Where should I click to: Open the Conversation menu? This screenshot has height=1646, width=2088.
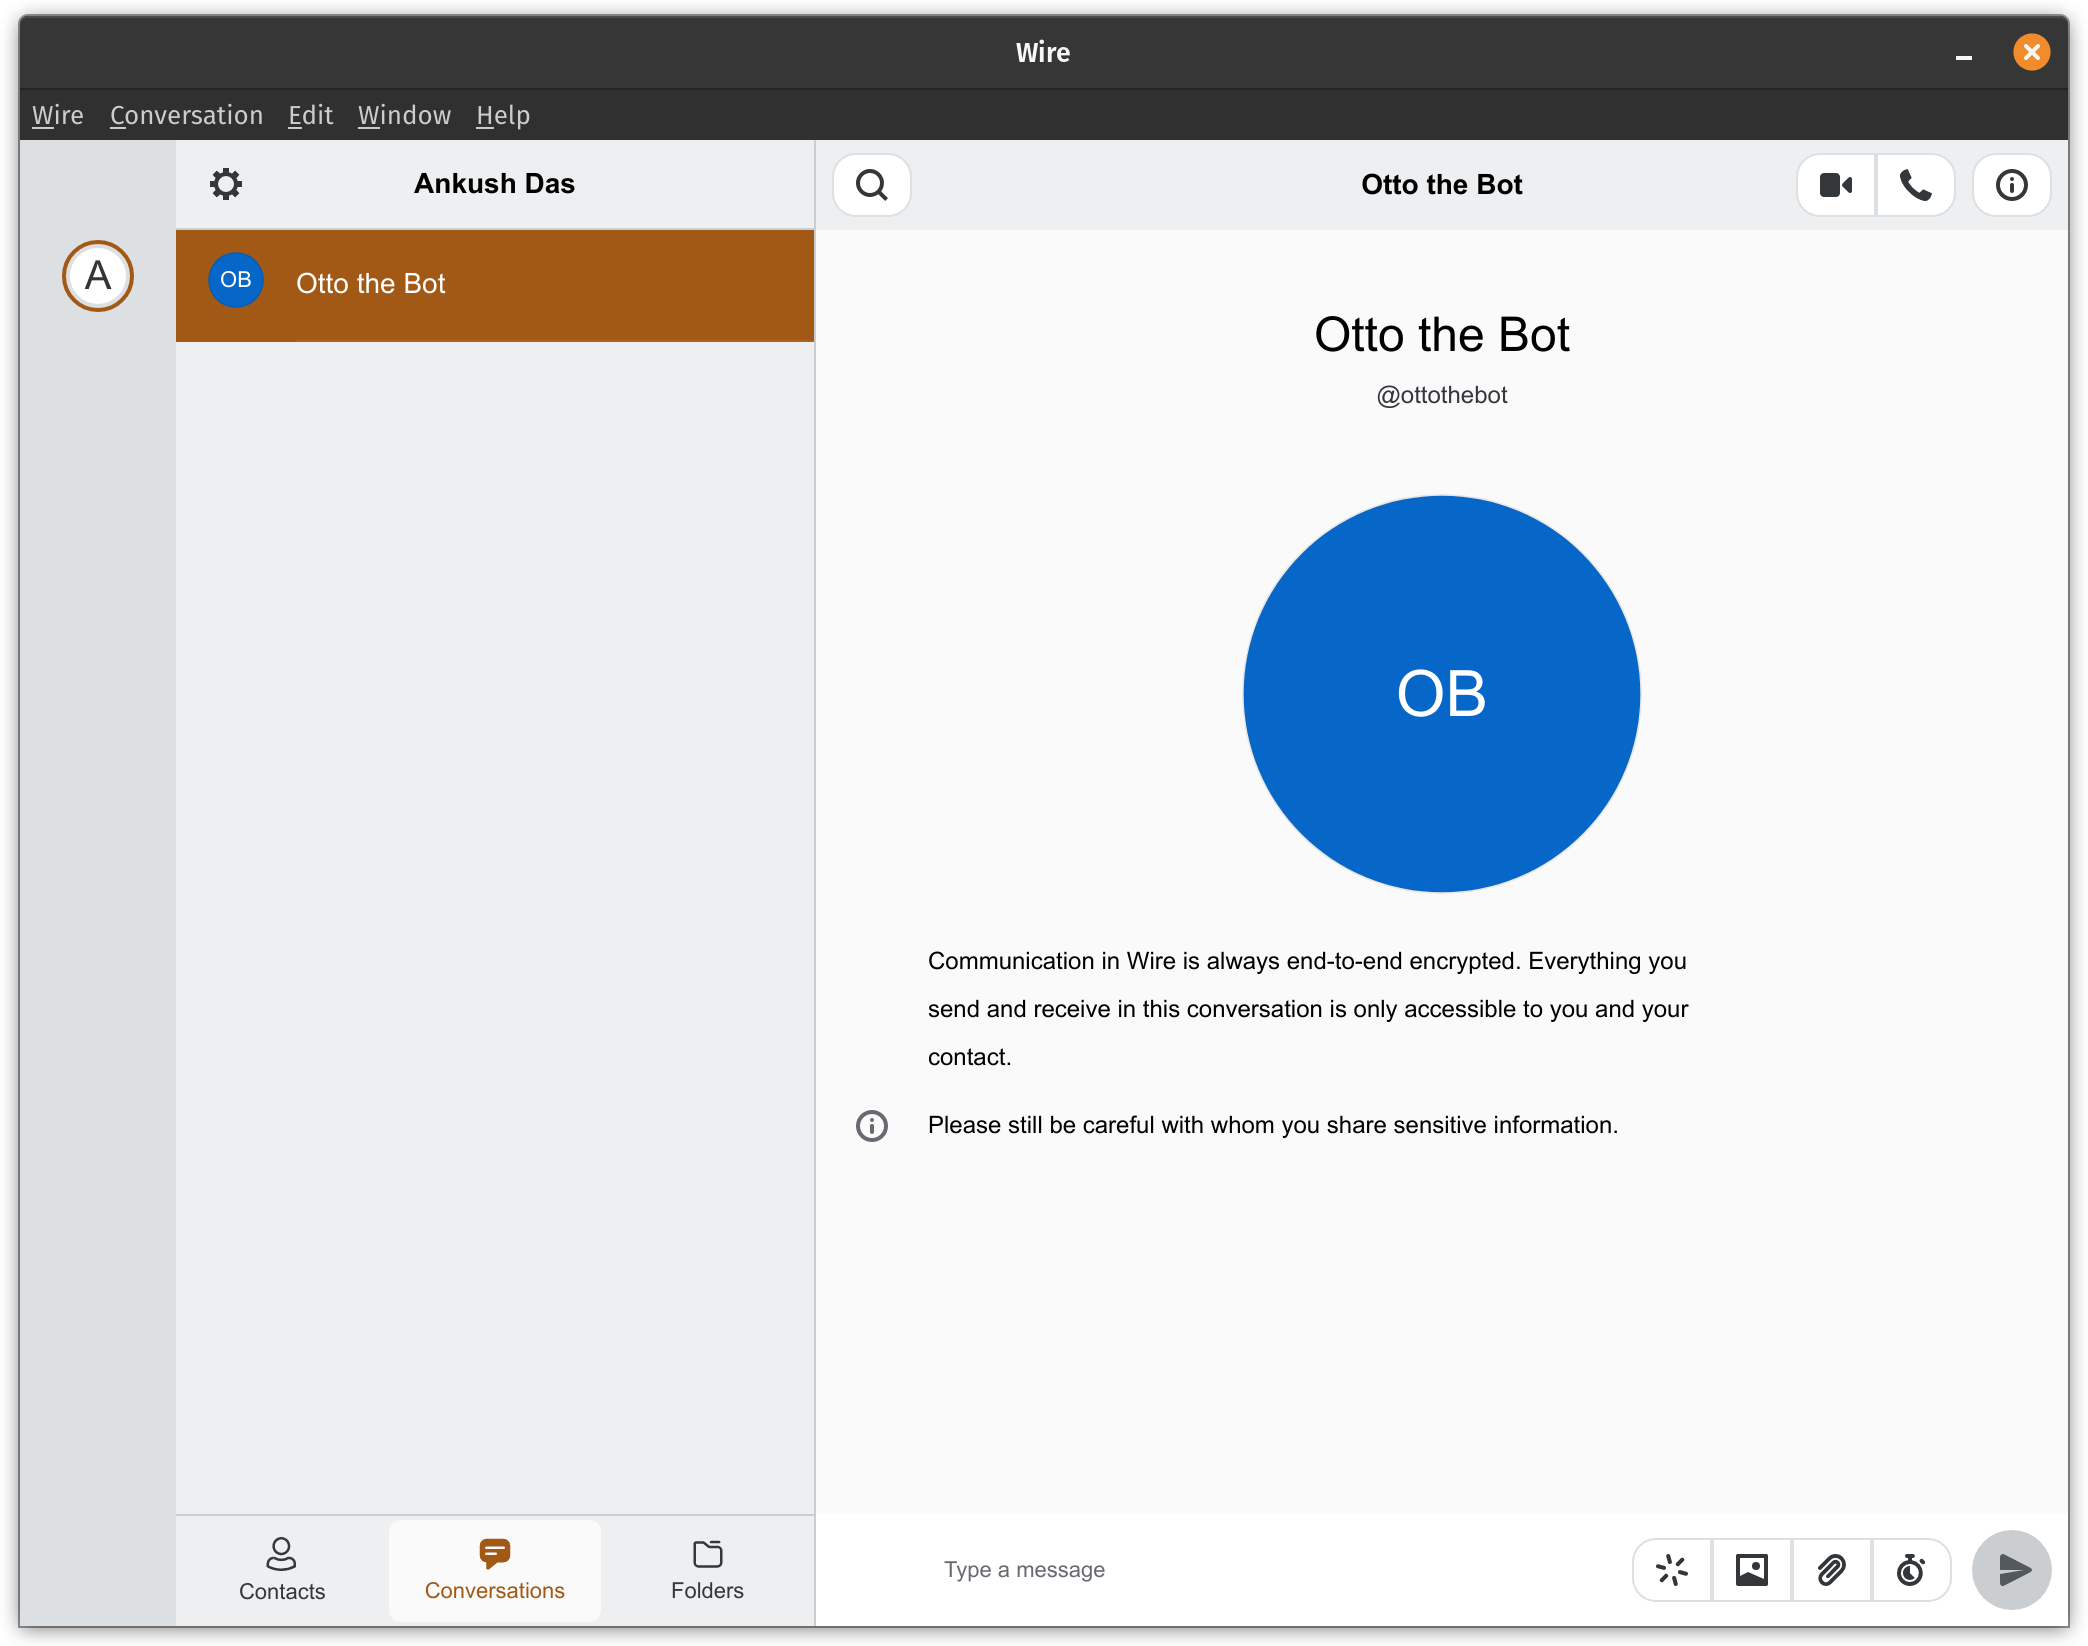(x=186, y=114)
